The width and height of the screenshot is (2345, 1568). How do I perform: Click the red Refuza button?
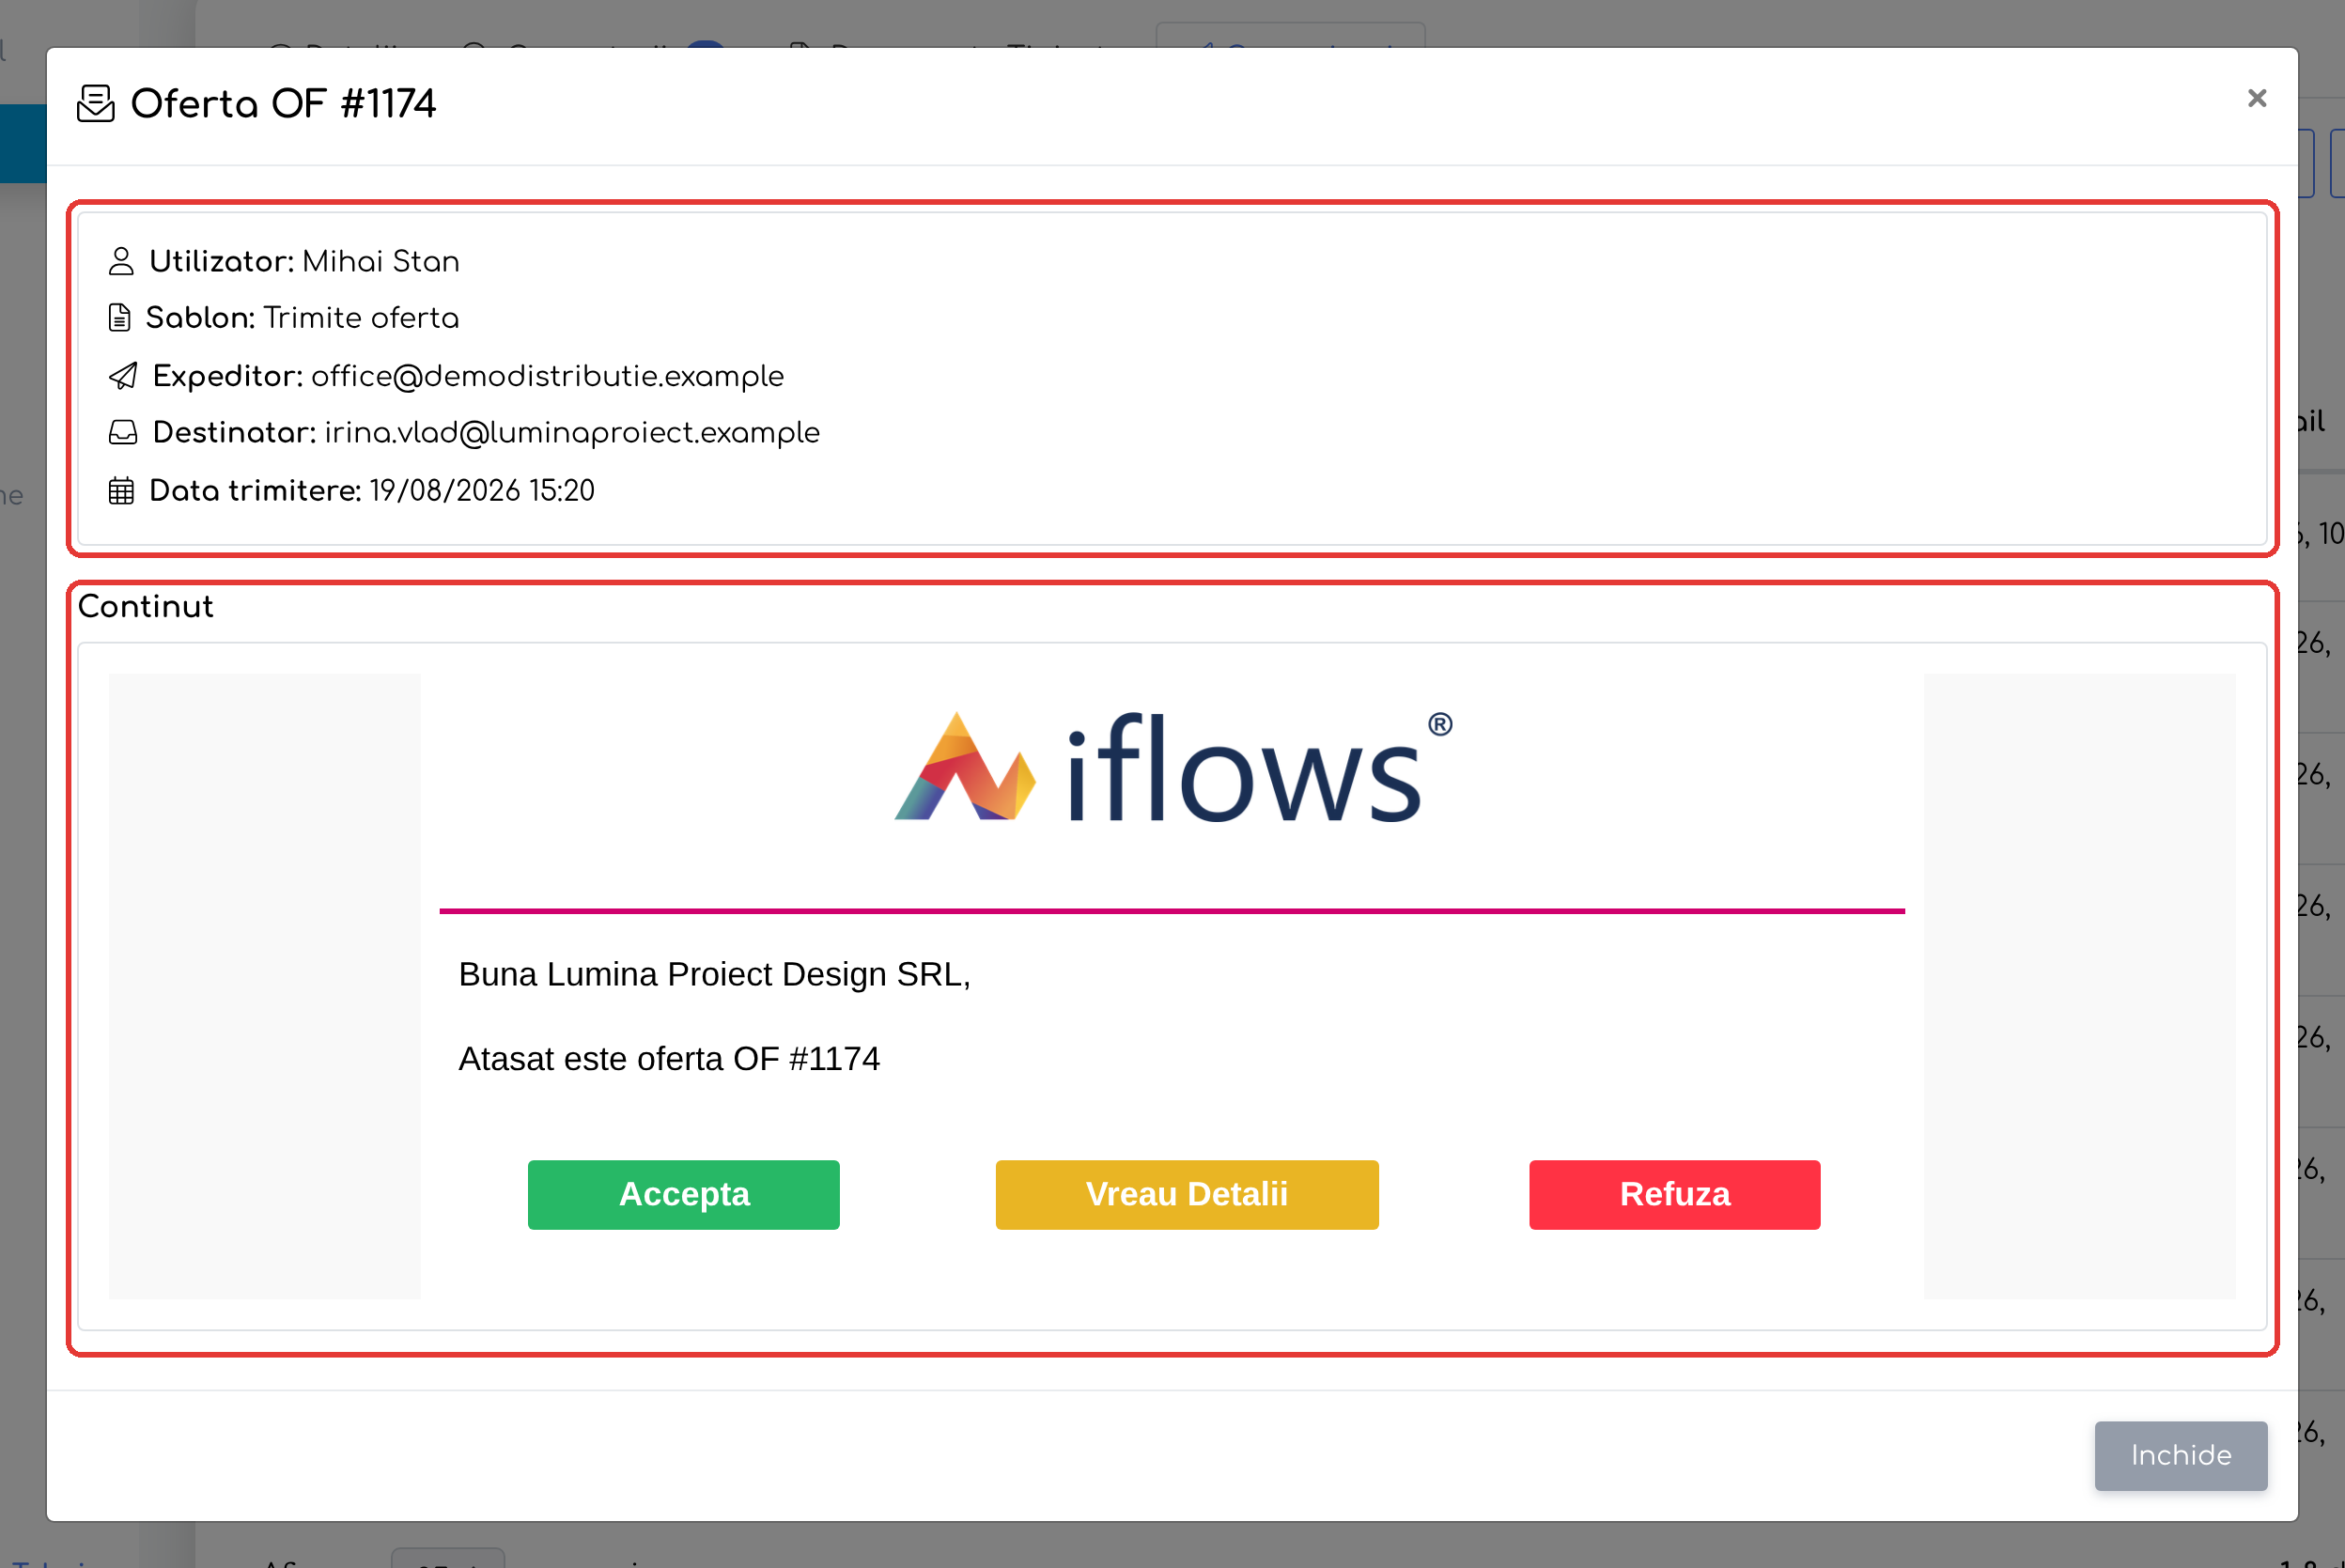coord(1675,1194)
